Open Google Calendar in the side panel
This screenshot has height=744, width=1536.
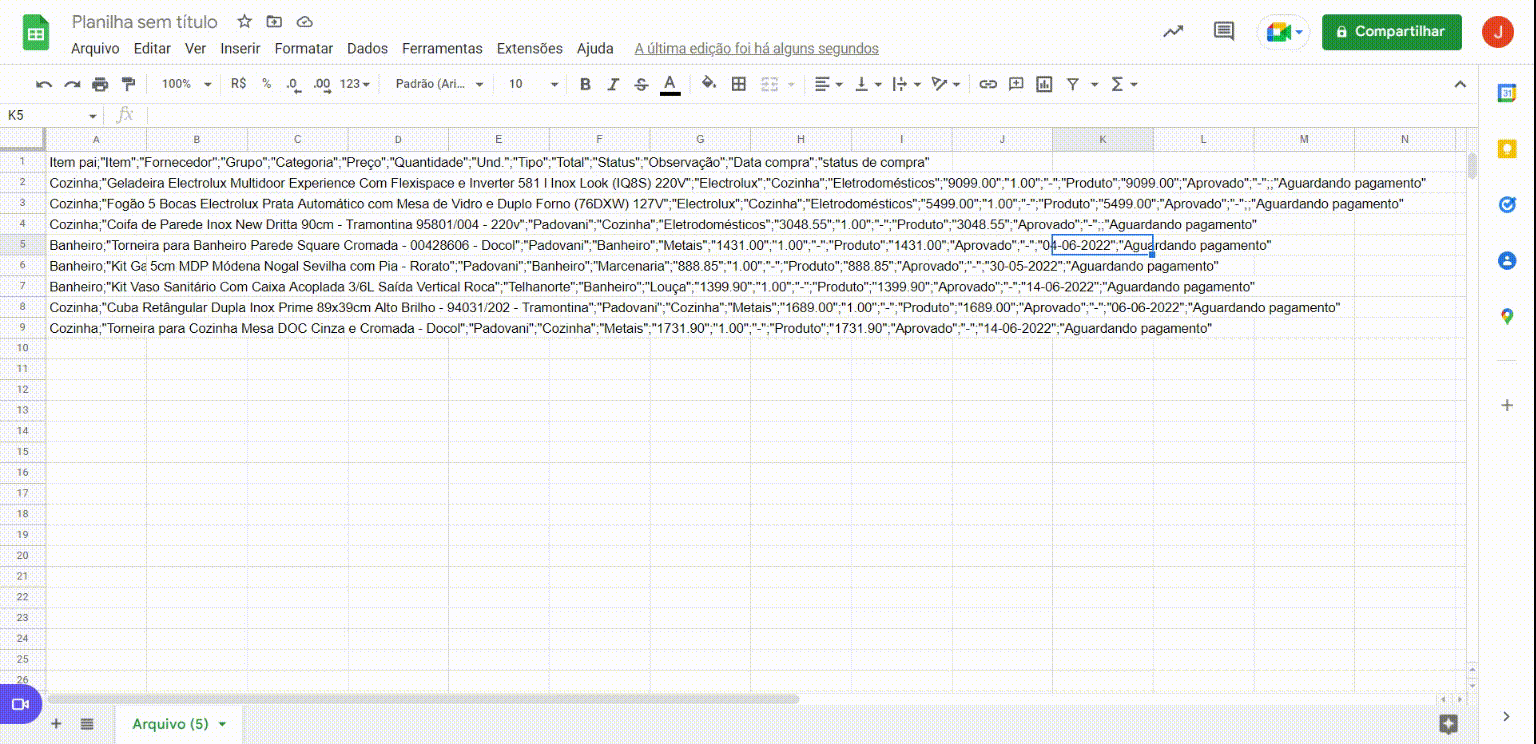click(x=1507, y=93)
